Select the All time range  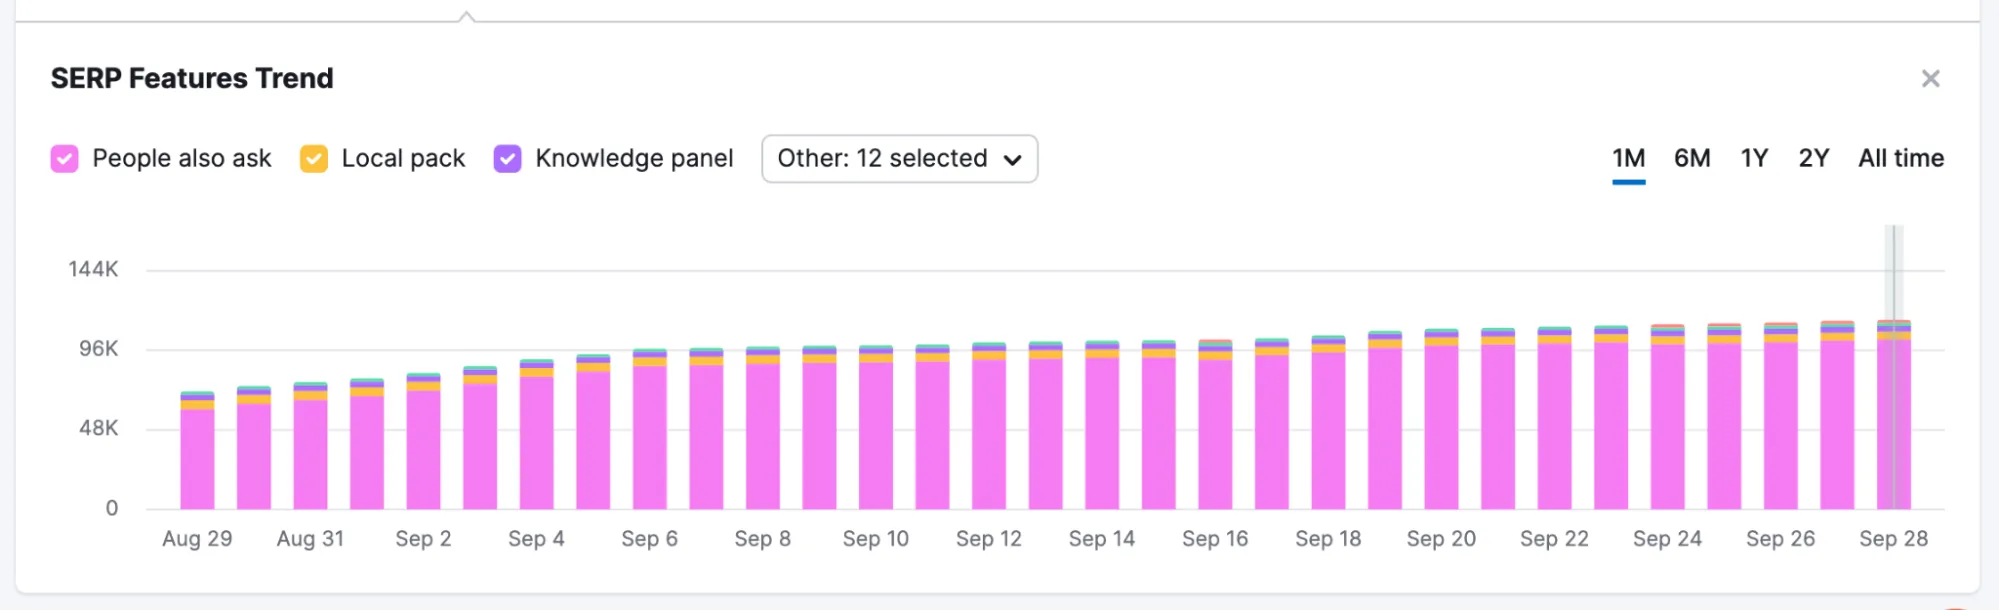click(1898, 158)
